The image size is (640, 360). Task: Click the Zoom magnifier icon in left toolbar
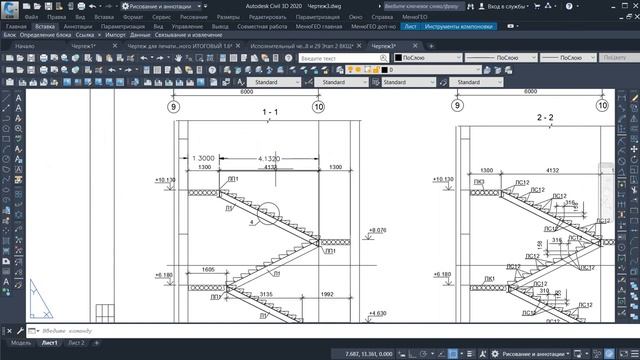tap(18, 129)
